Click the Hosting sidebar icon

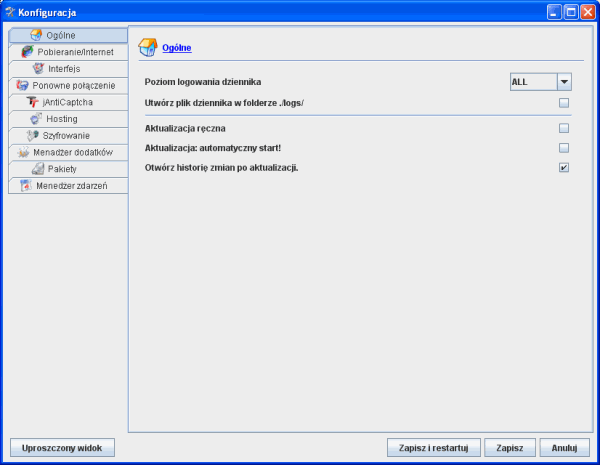pyautogui.click(x=36, y=119)
